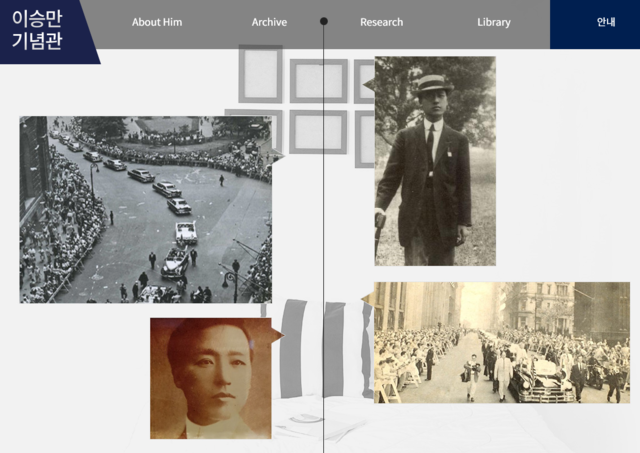Screen dimensions: 640x453
Task: Open the street-level crowd parade photo
Action: (502, 342)
